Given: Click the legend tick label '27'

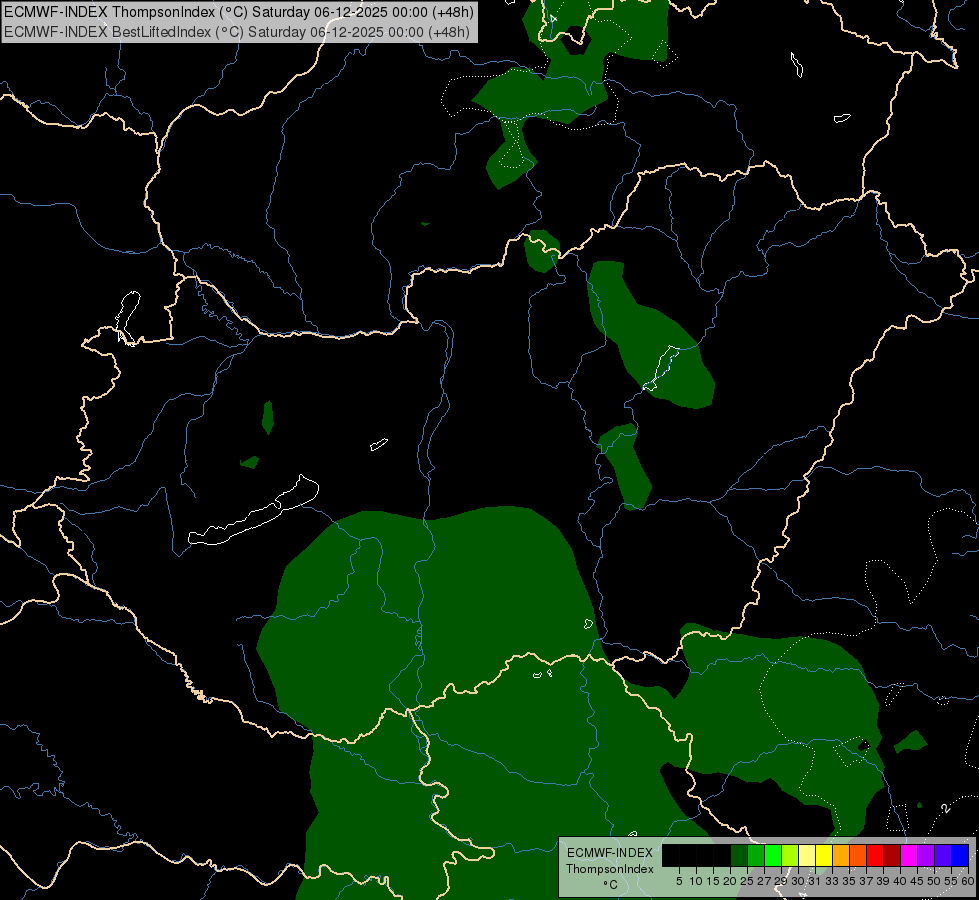Looking at the screenshot, I should tap(764, 881).
